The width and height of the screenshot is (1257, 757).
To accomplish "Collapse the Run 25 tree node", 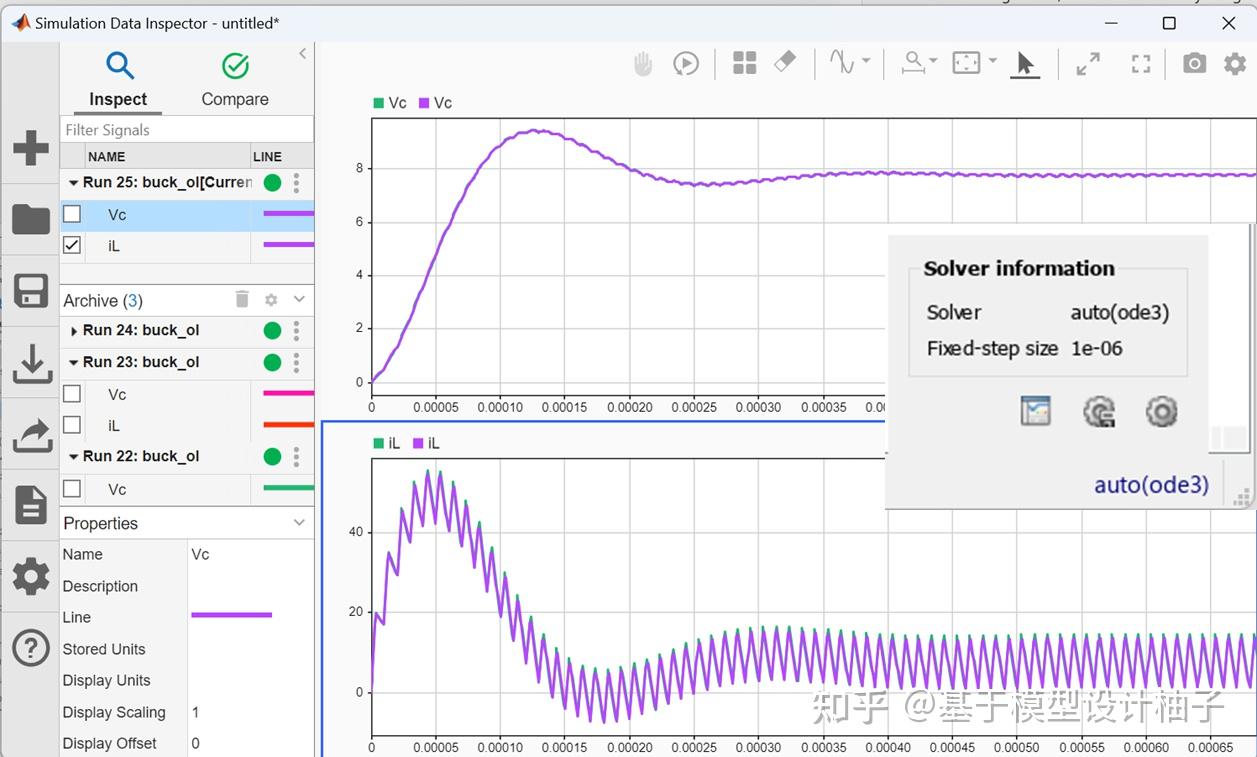I will pyautogui.click(x=74, y=183).
